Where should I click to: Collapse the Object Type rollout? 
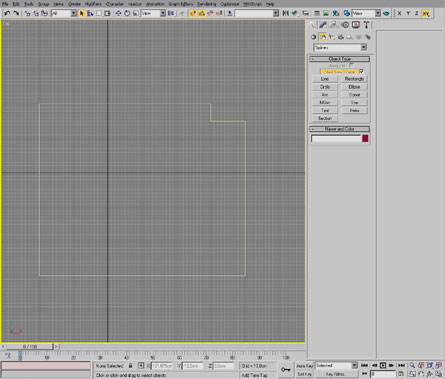(x=340, y=59)
